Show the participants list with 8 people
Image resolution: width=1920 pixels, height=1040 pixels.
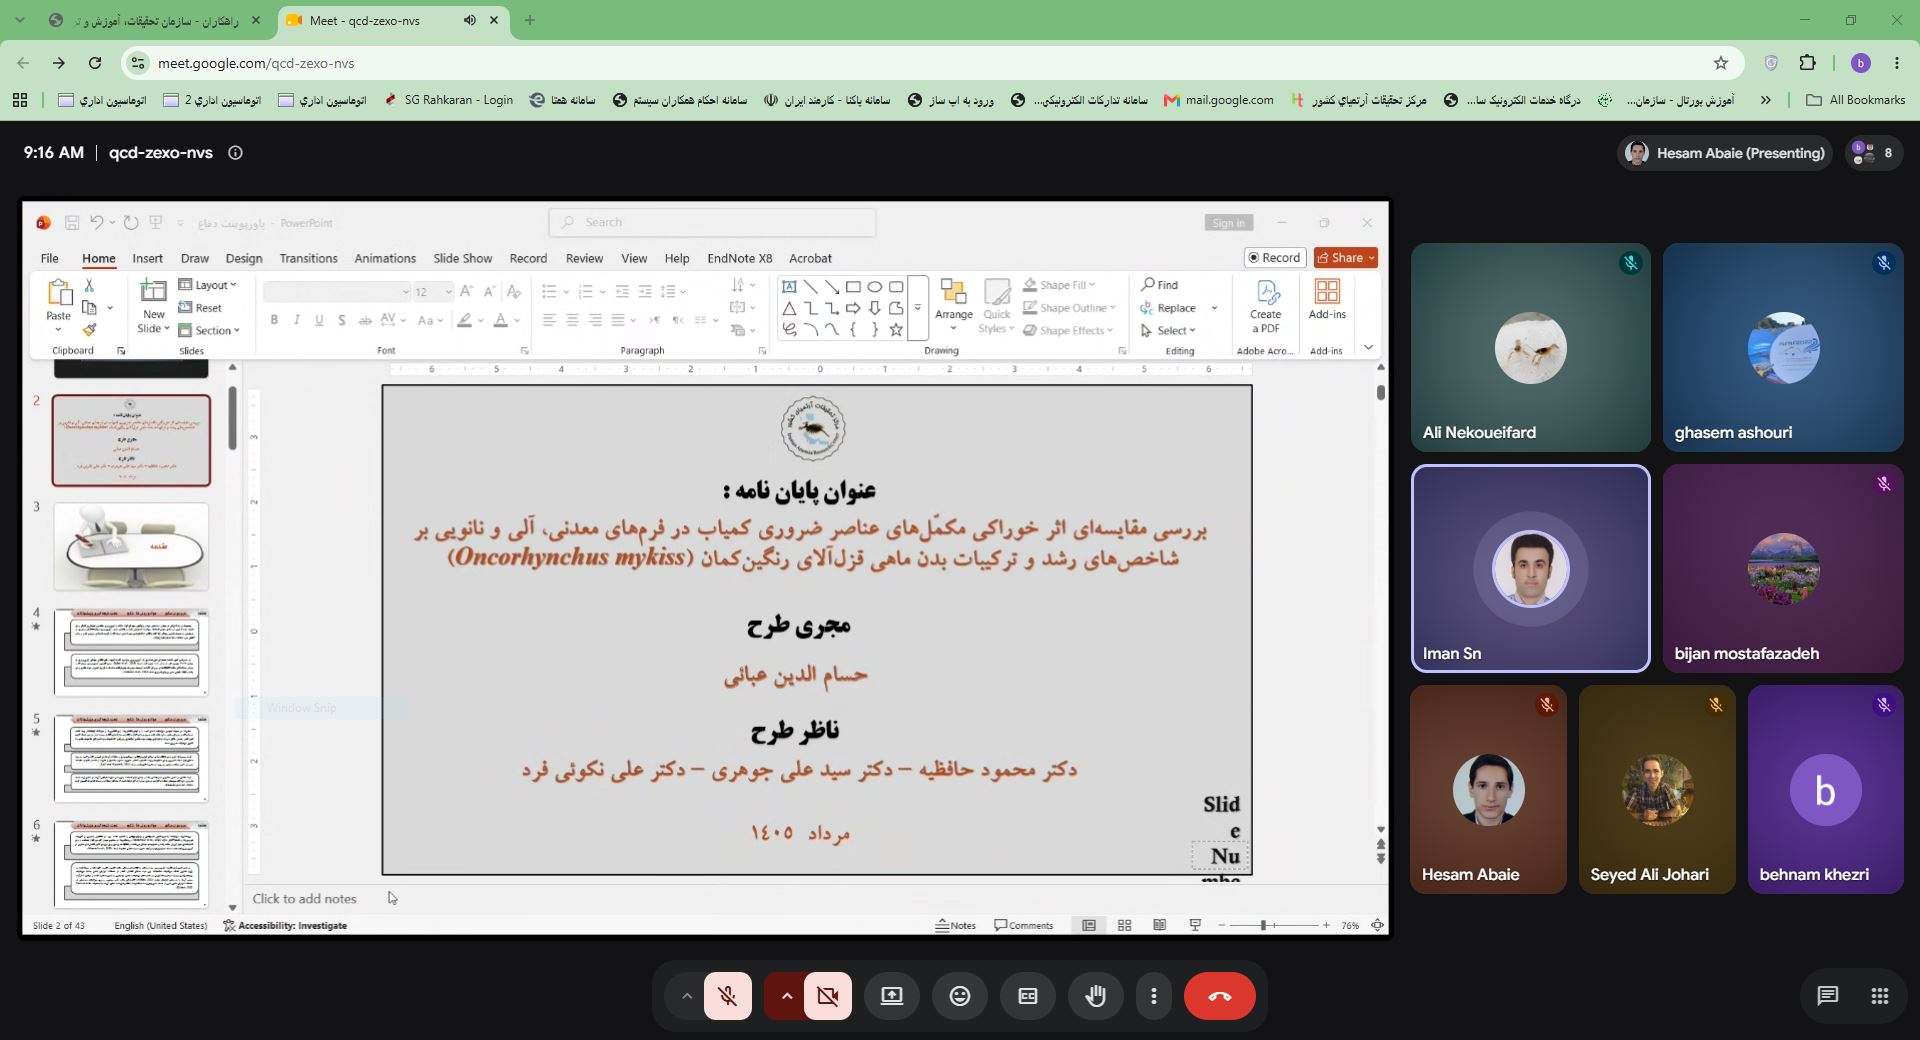pos(1873,153)
